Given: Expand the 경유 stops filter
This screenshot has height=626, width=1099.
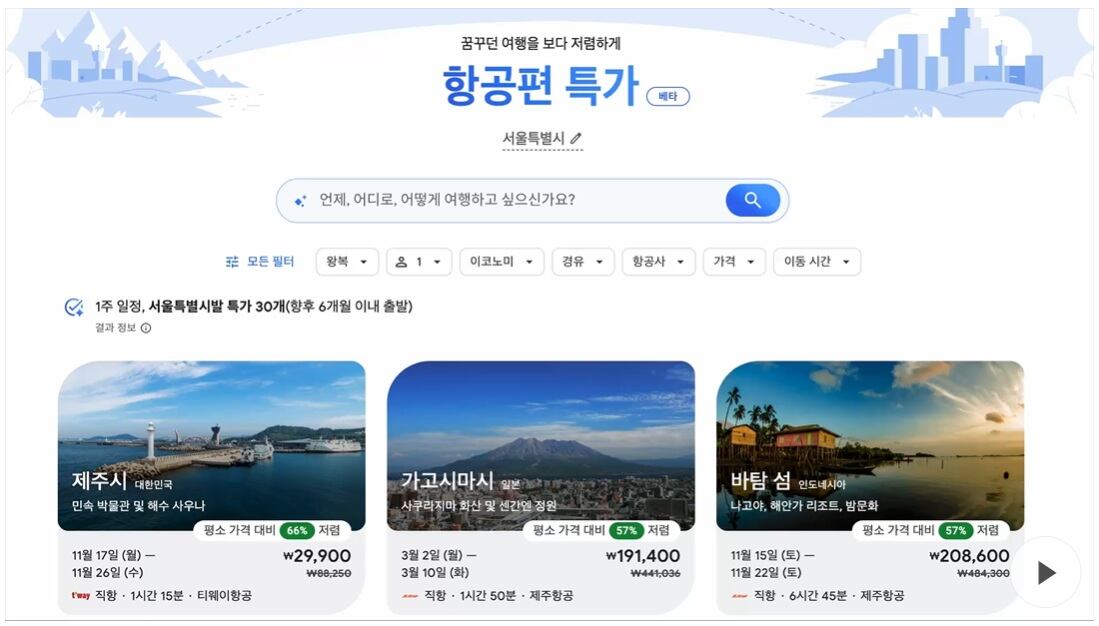Looking at the screenshot, I should point(582,261).
